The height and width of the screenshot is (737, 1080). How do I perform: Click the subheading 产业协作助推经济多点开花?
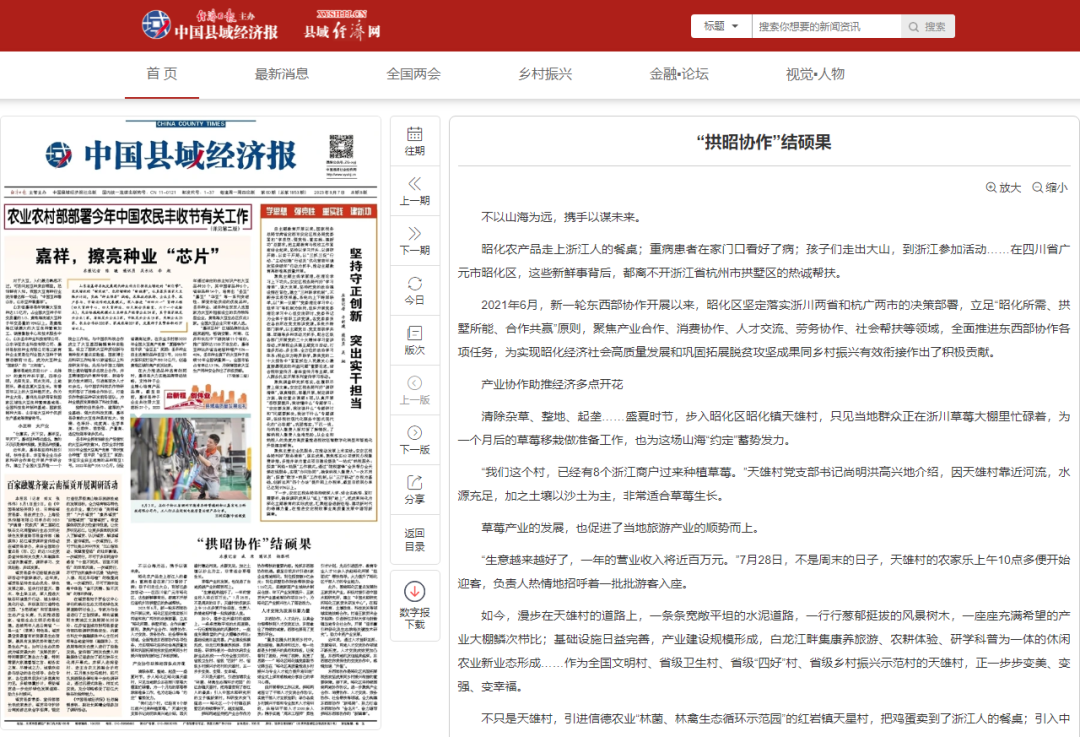tap(552, 384)
